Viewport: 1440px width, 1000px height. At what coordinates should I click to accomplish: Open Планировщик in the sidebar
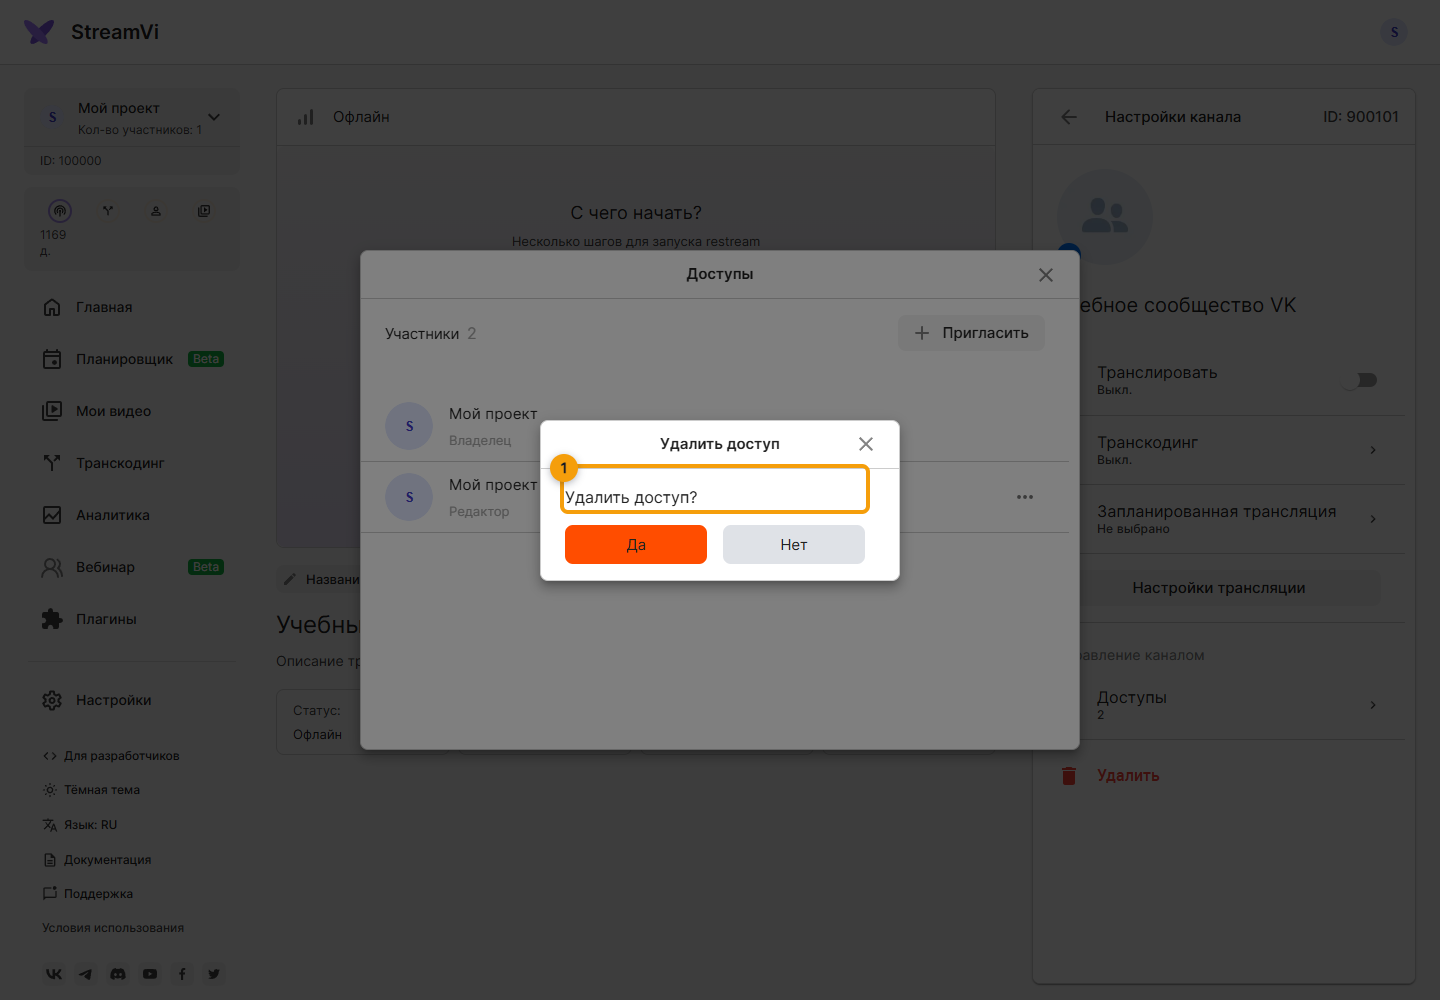(132, 359)
